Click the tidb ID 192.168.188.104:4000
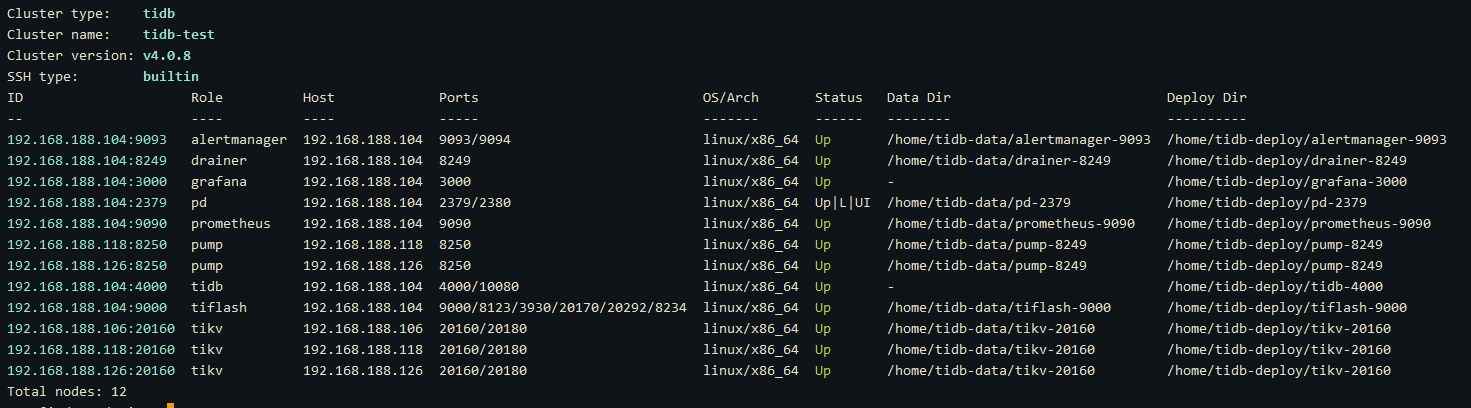The image size is (1471, 408). pos(87,287)
